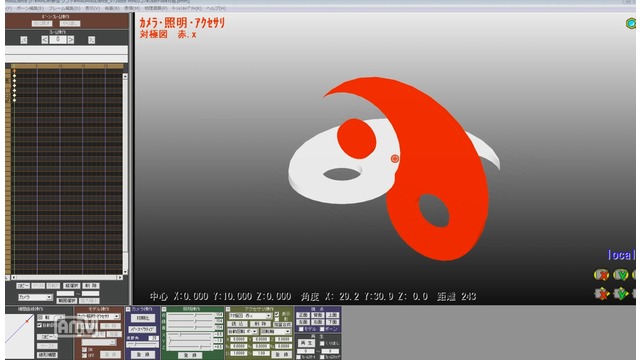Open the model selection dropdown in model panel
Screen dimensions: 640x360
[98, 316]
